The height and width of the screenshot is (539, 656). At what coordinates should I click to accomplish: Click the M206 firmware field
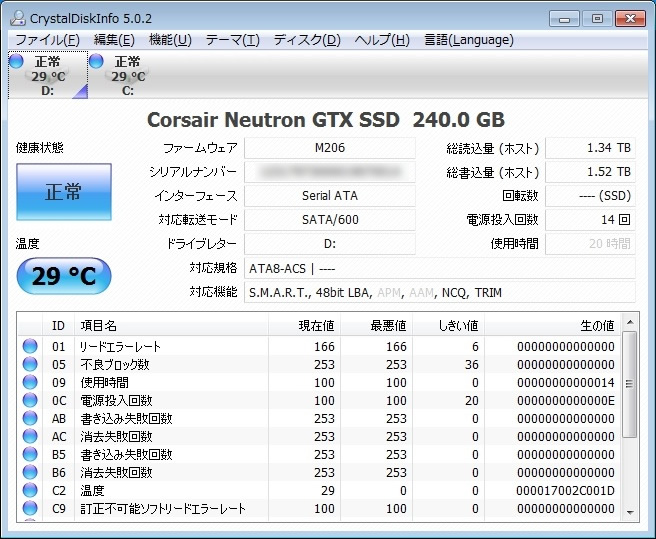coord(330,148)
